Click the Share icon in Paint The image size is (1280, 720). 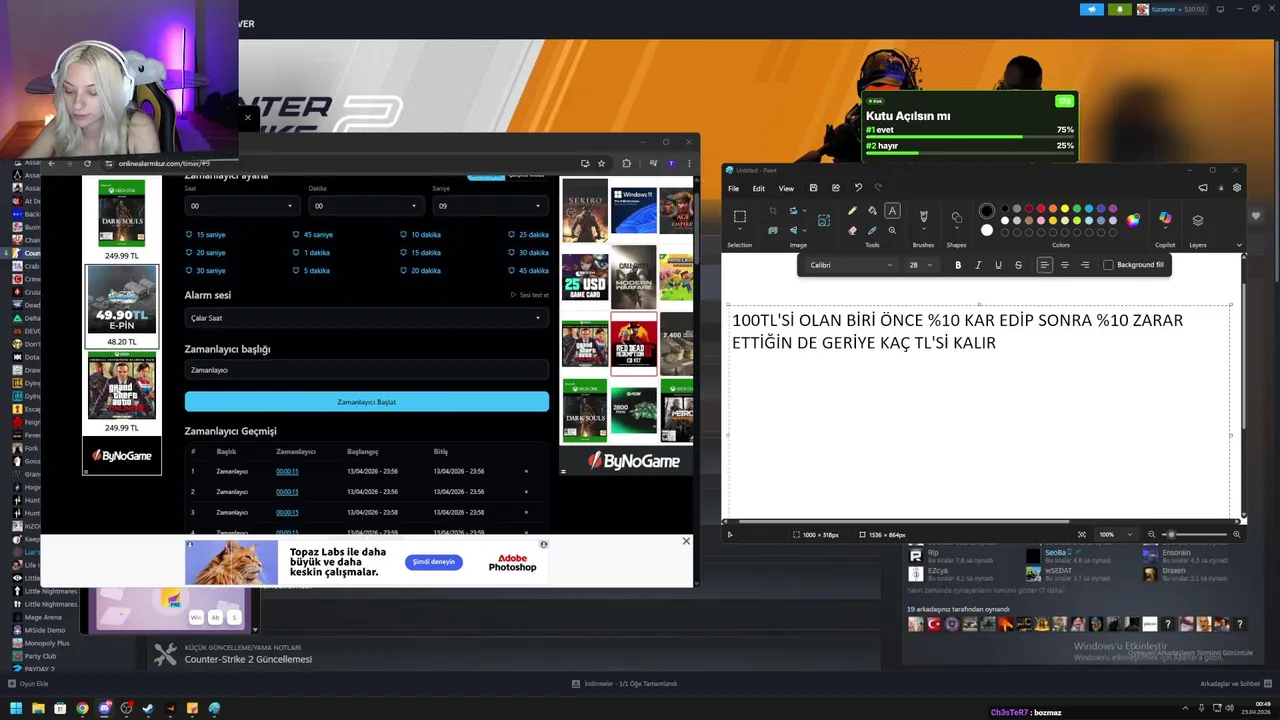point(836,188)
